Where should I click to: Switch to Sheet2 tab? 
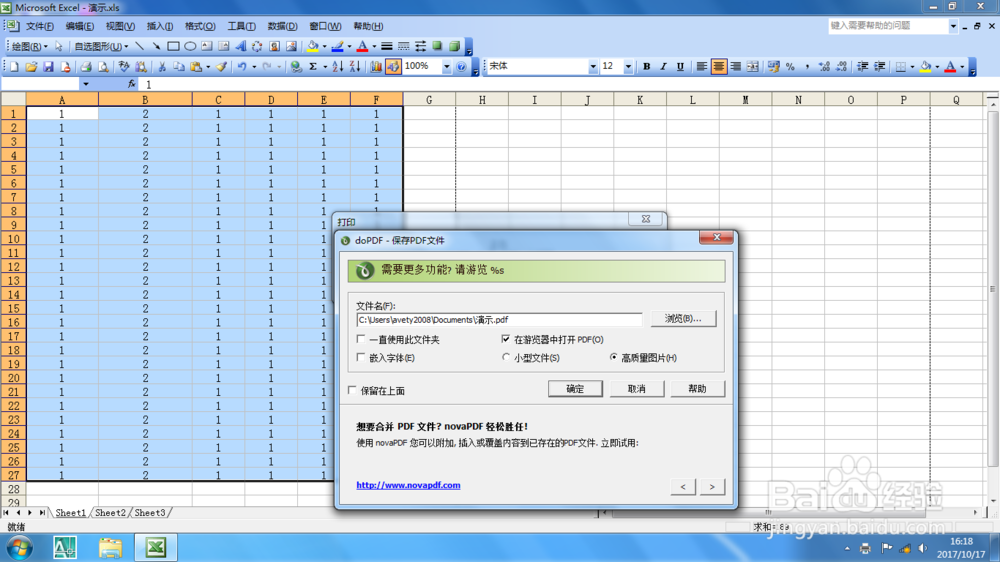pos(110,512)
